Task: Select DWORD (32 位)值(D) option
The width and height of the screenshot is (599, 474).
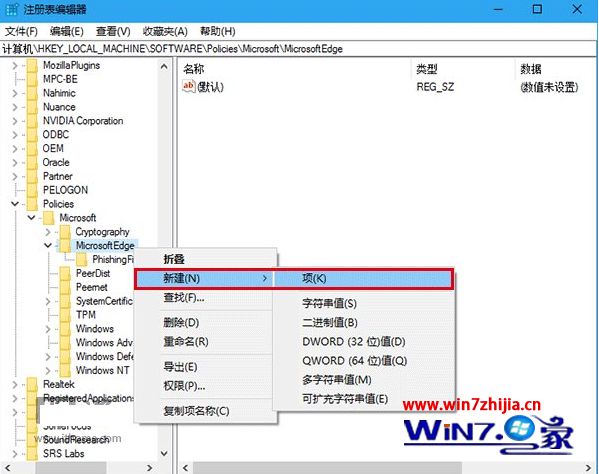Action: [354, 341]
